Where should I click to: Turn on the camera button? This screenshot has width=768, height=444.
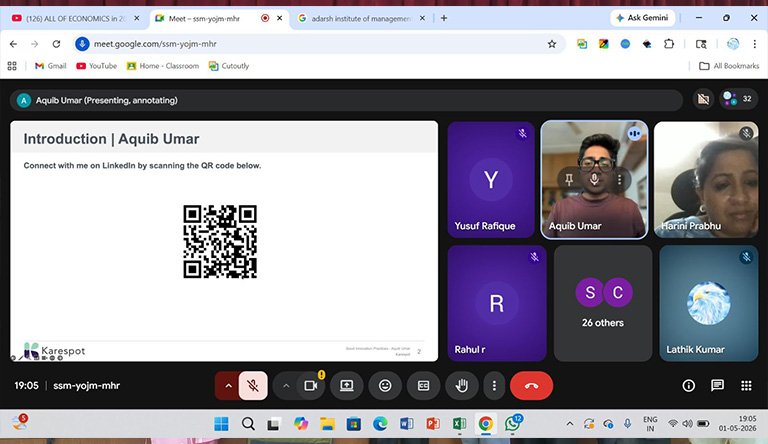point(311,386)
